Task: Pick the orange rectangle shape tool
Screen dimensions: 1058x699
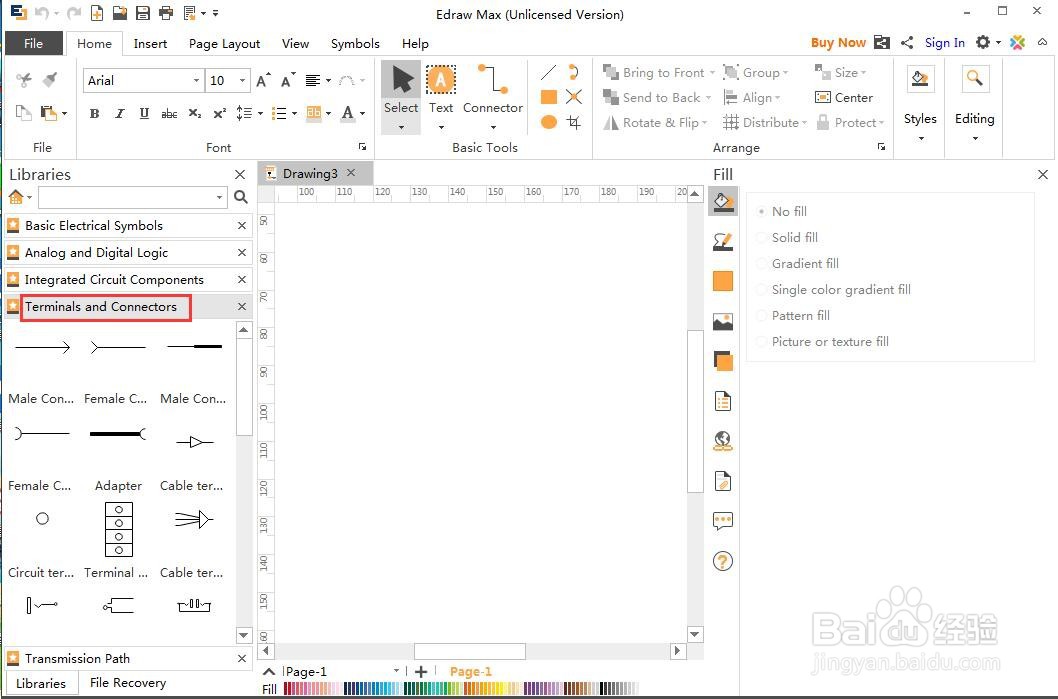Action: pos(549,97)
